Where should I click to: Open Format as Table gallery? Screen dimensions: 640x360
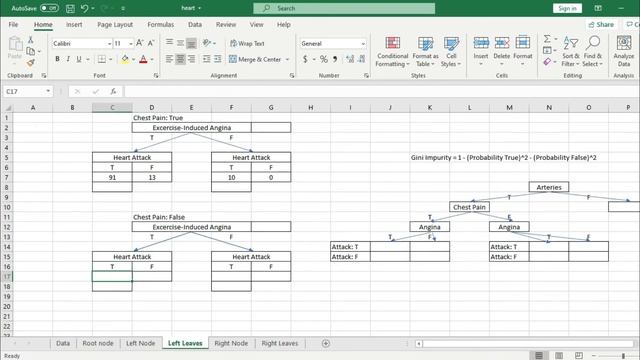click(425, 52)
